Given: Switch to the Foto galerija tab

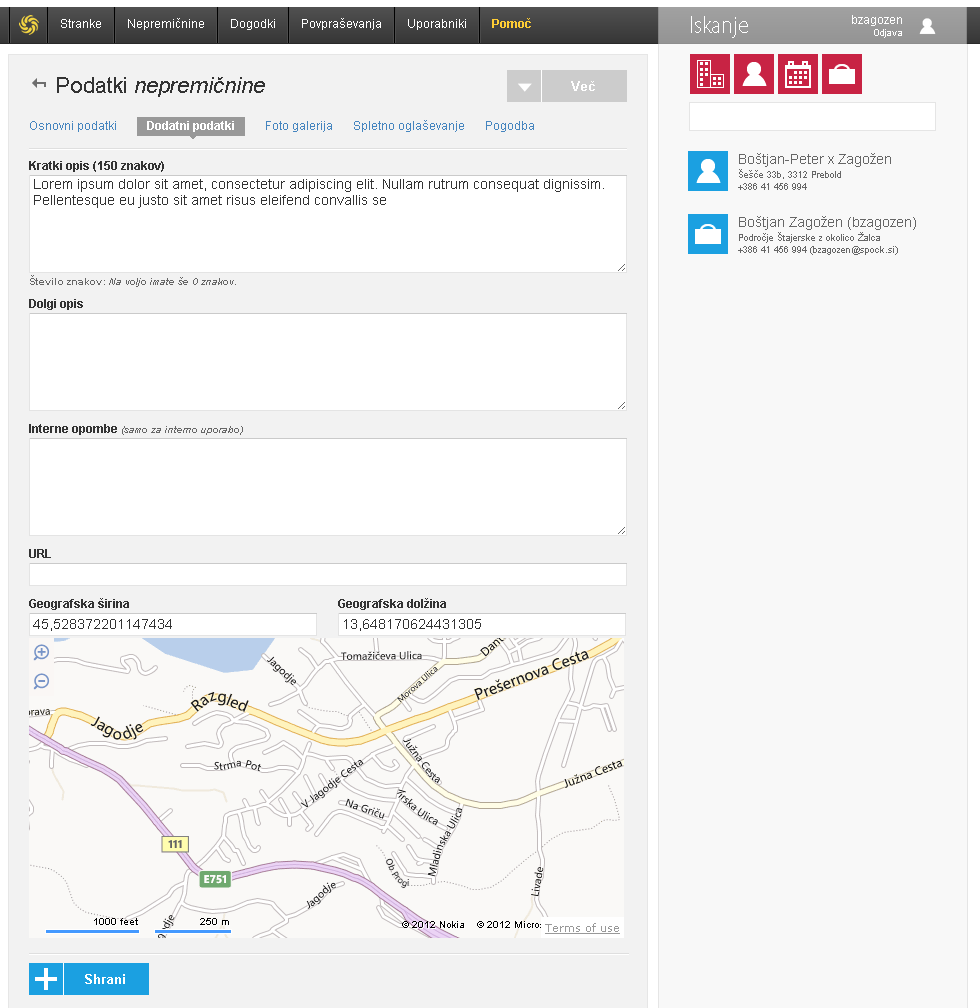Looking at the screenshot, I should tap(298, 126).
